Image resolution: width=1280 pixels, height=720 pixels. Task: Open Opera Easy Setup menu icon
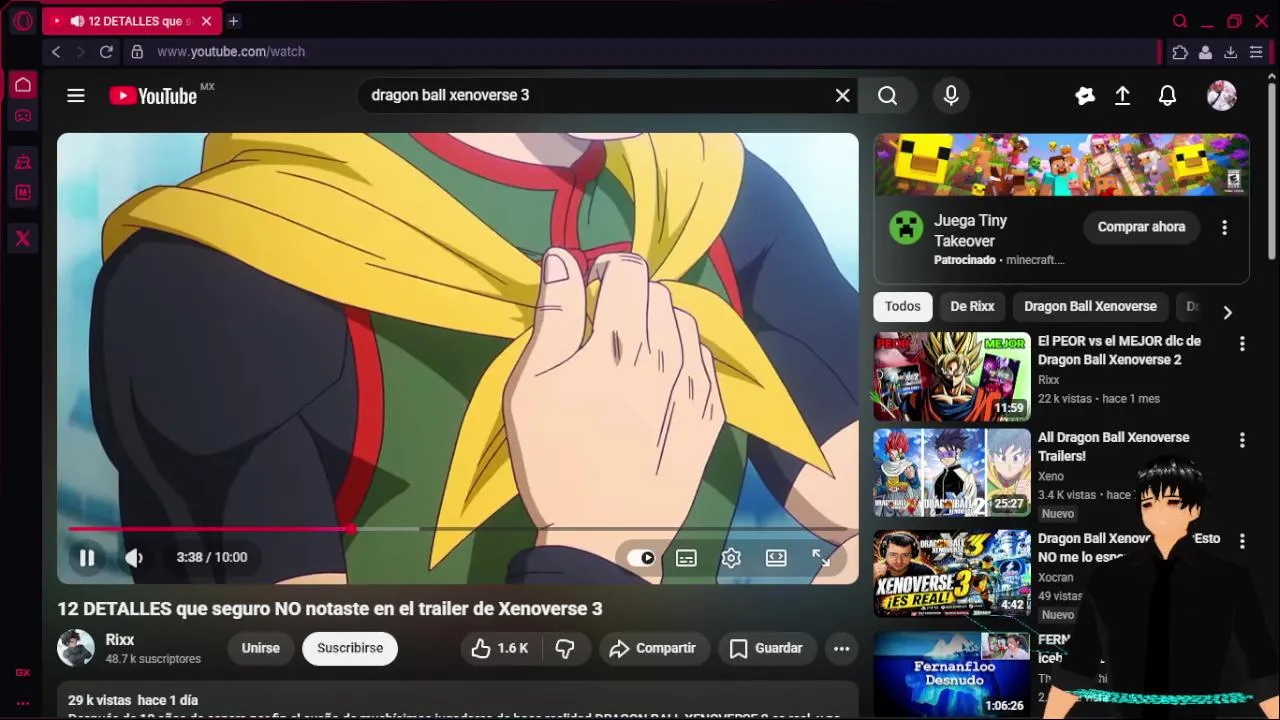(x=1256, y=52)
